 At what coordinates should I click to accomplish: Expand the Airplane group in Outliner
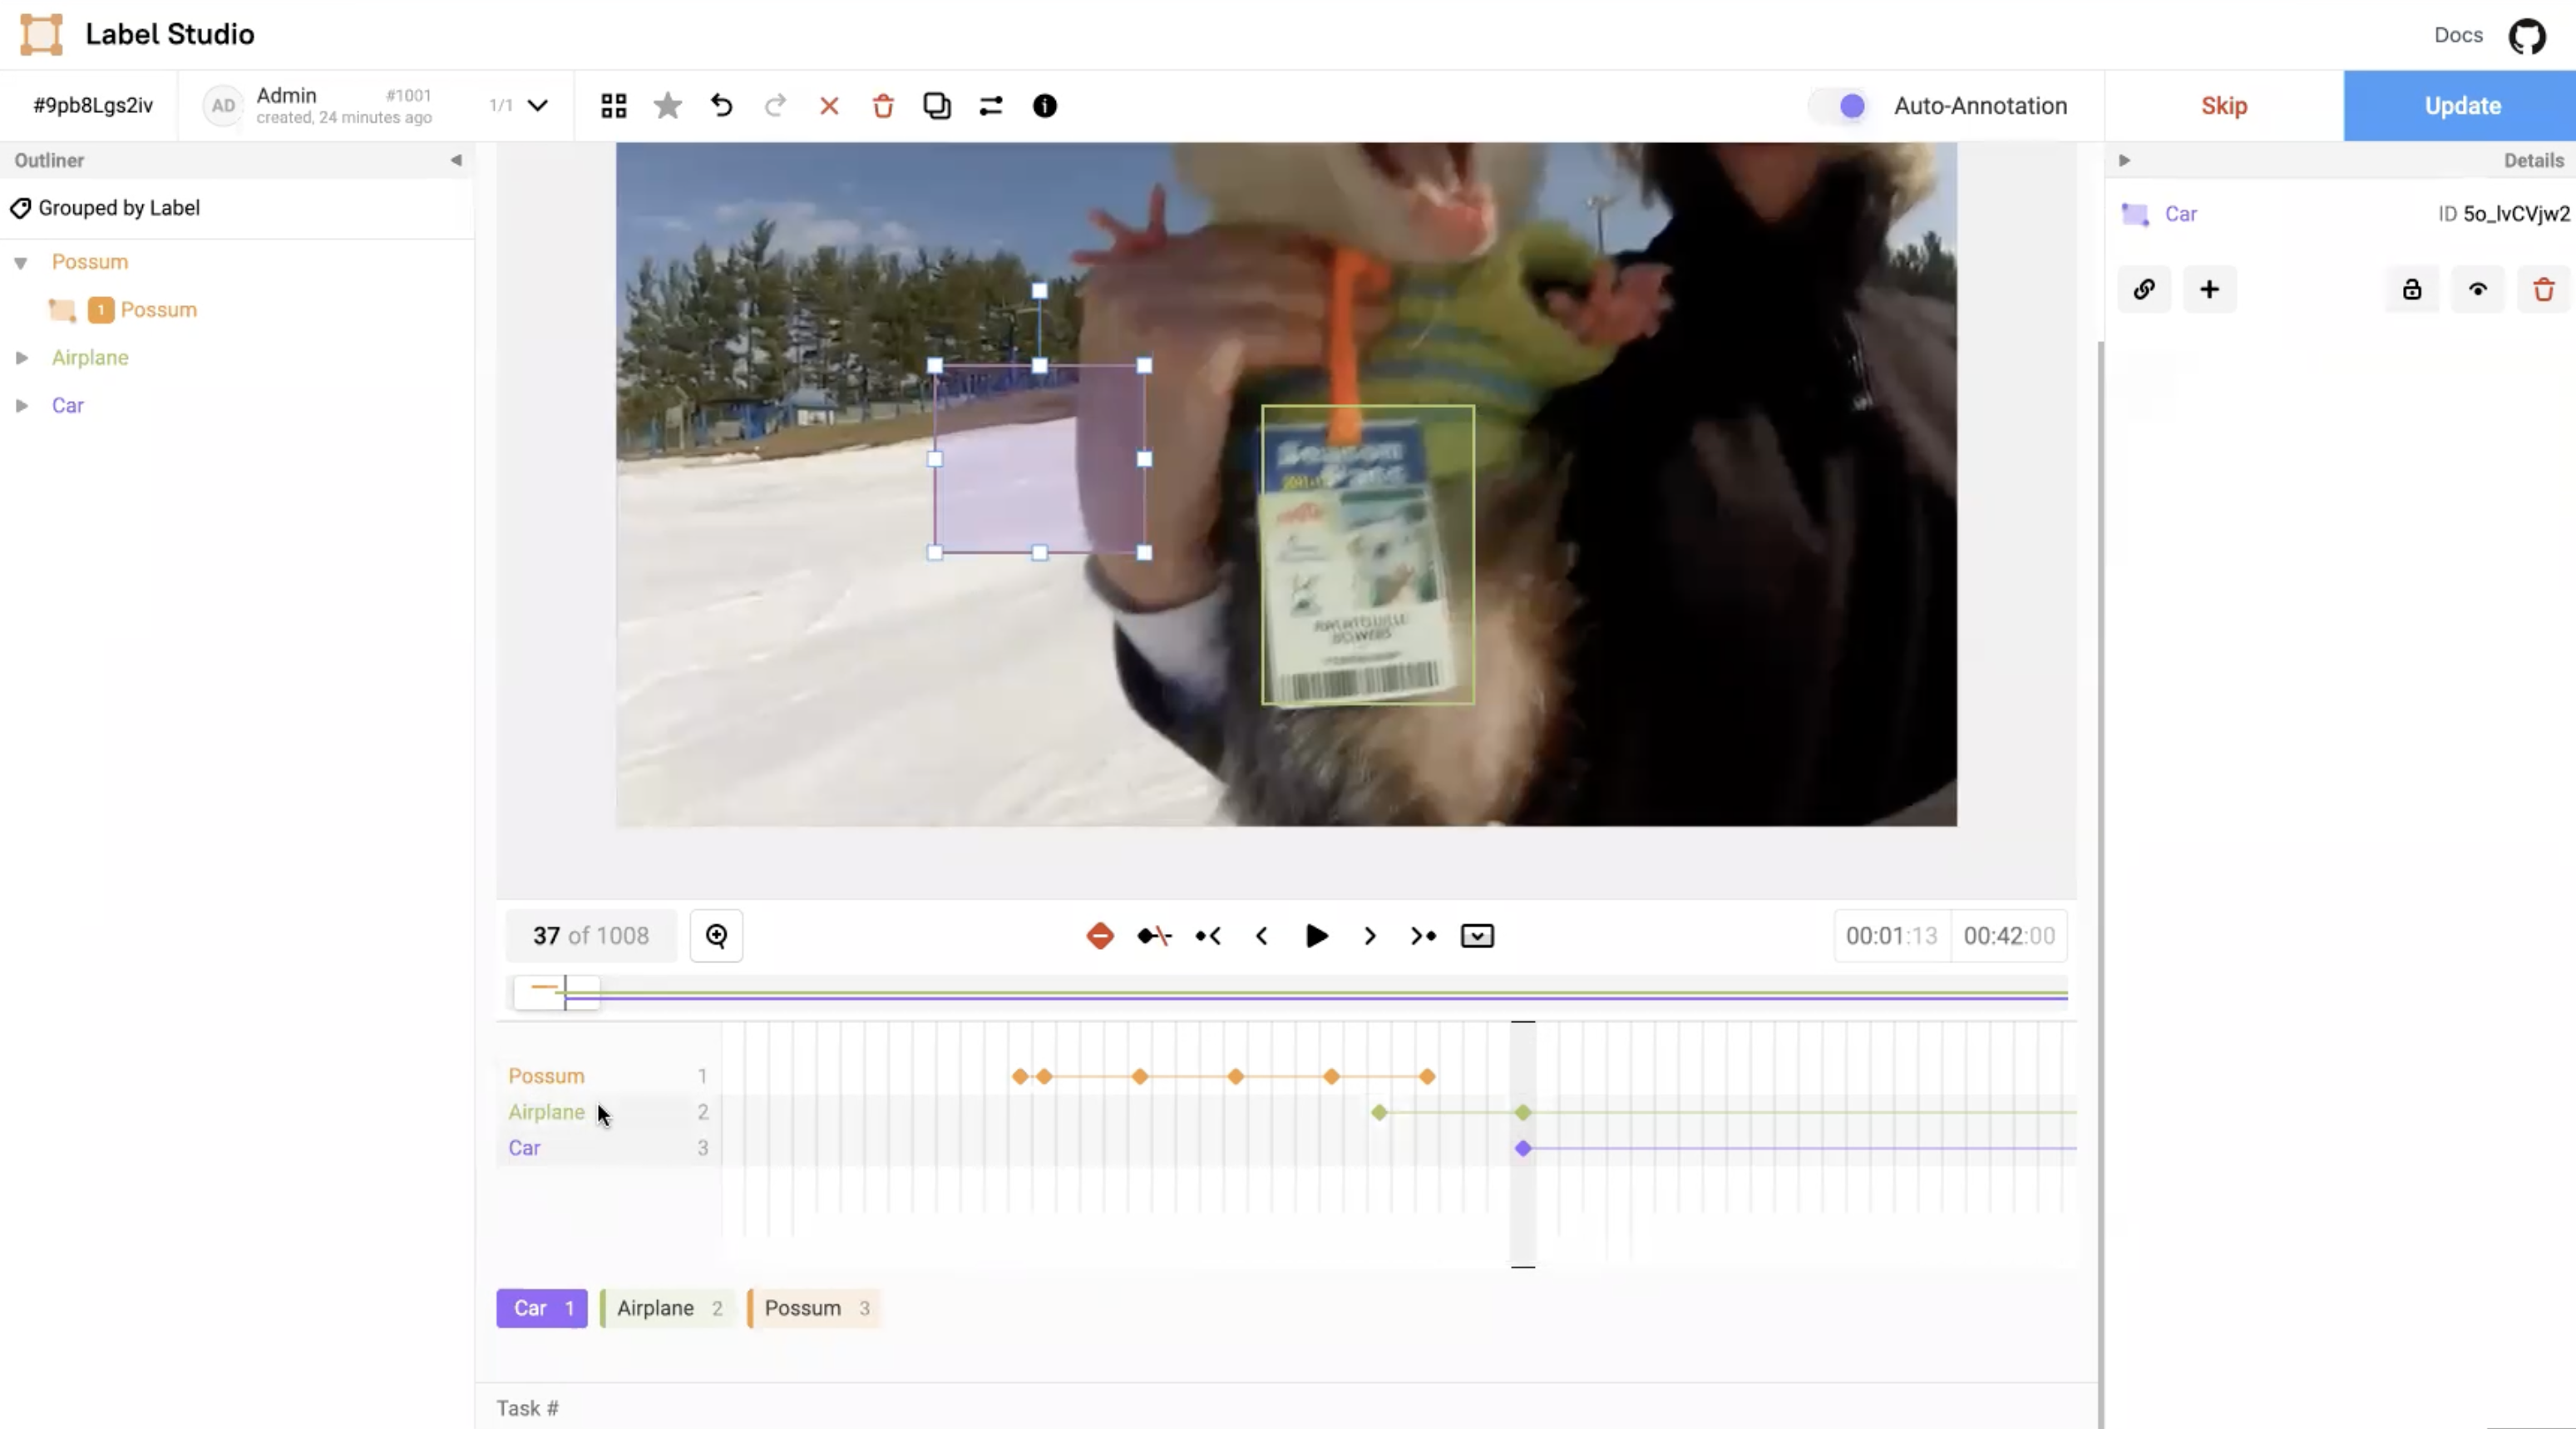pyautogui.click(x=22, y=358)
